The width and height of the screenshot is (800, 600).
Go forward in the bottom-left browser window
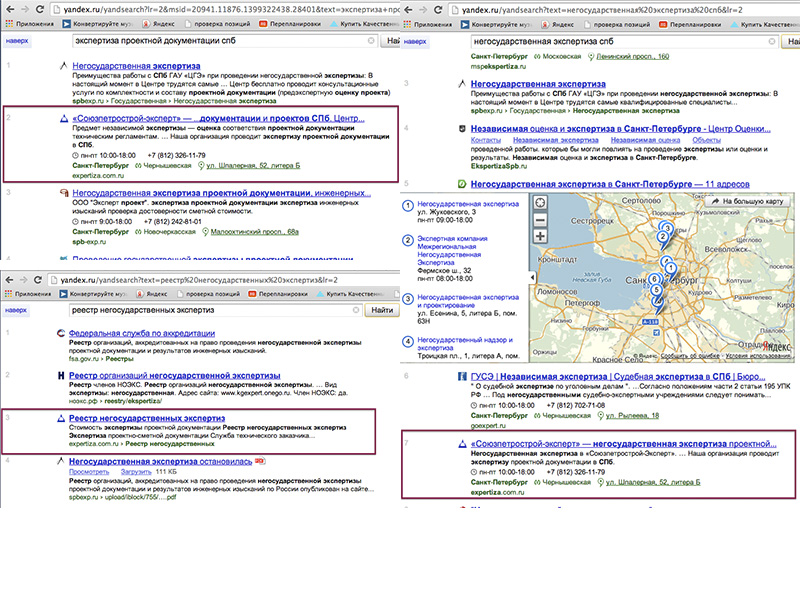tap(23, 280)
